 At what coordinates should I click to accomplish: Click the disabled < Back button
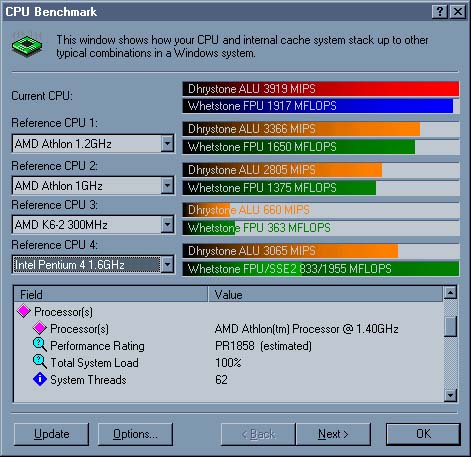[258, 434]
